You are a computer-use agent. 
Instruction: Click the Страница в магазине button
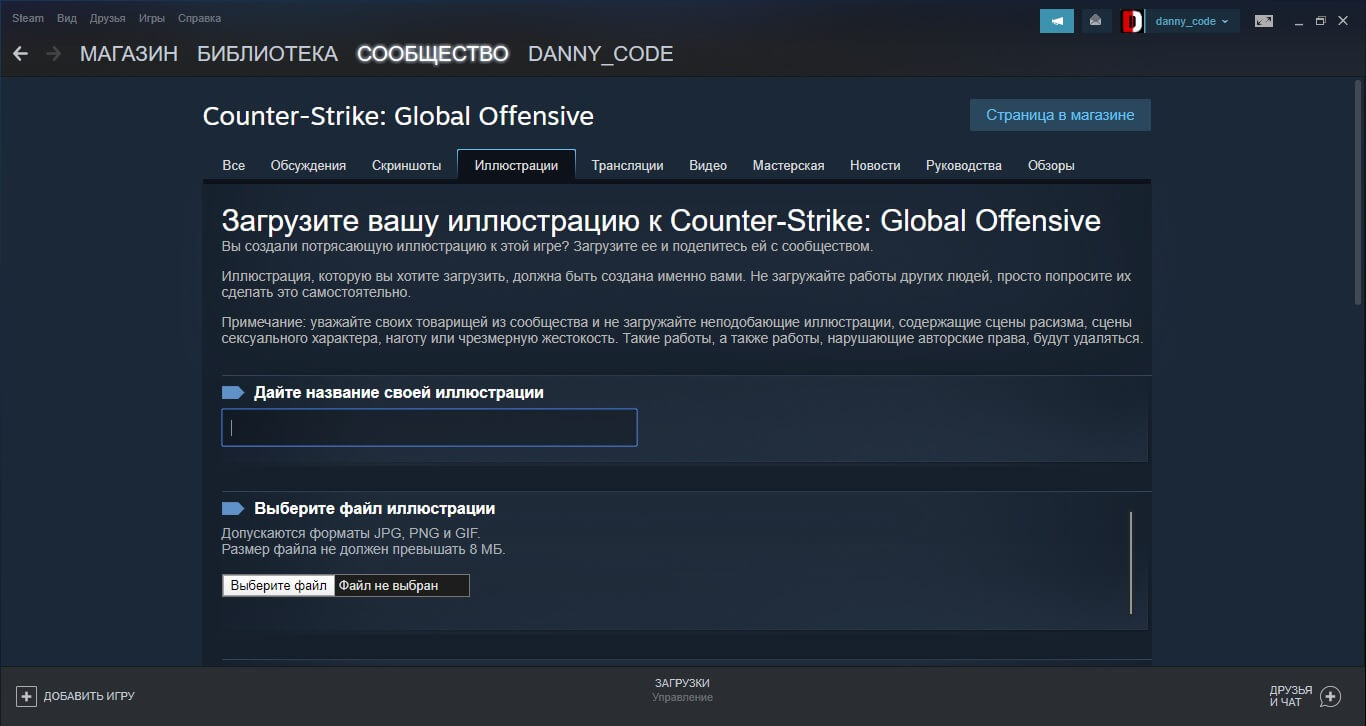tap(1060, 115)
